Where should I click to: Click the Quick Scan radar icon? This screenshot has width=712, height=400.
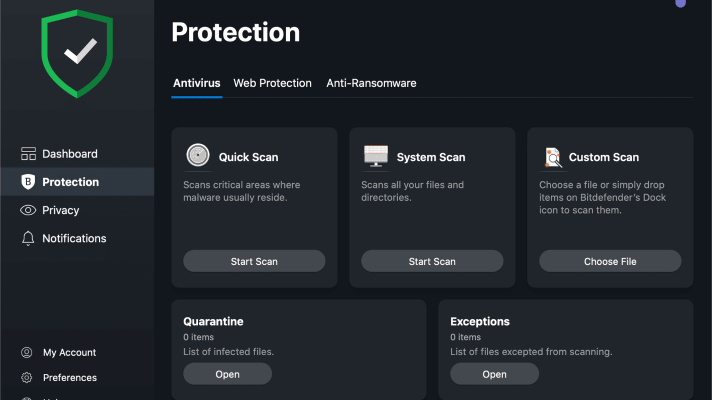[x=198, y=155]
